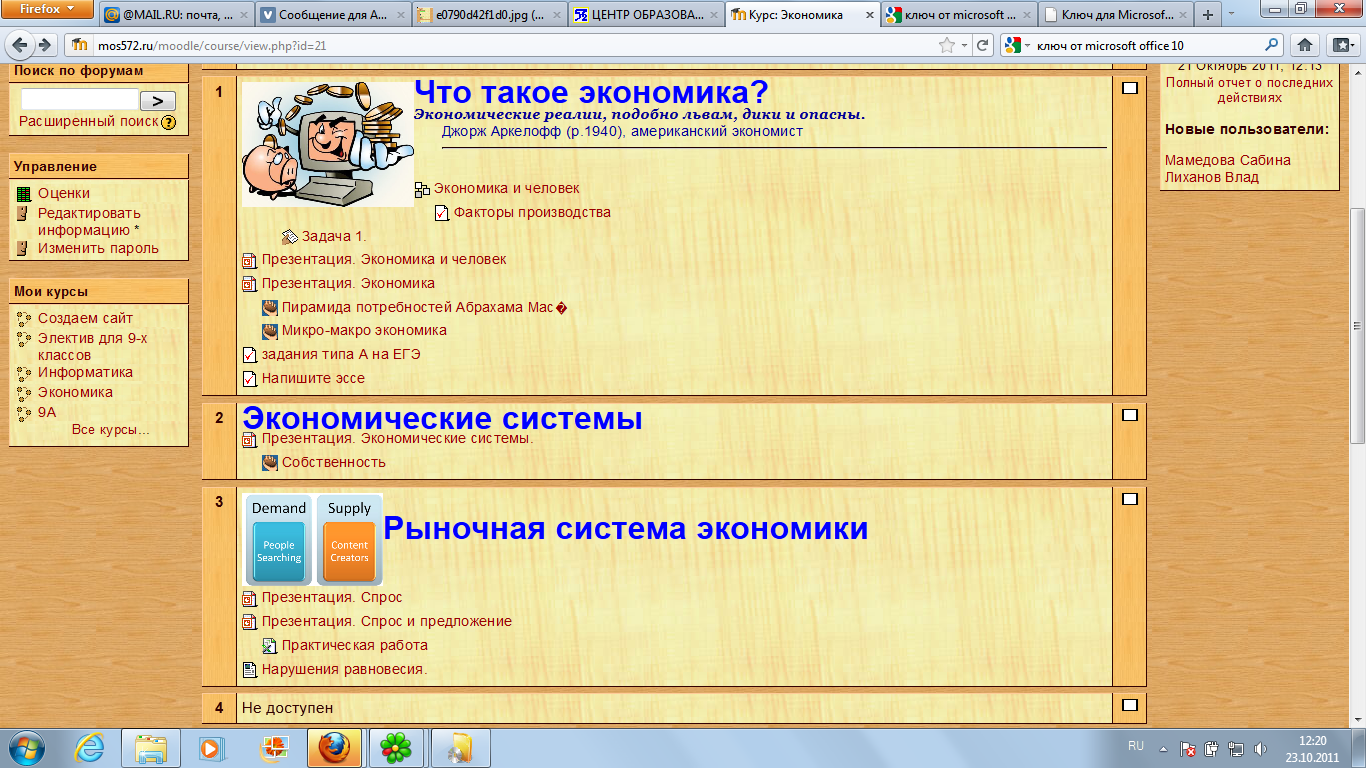This screenshot has width=1366, height=768.
Task: Switch to the Ключ для Microsof... tab
Action: click(x=1116, y=15)
